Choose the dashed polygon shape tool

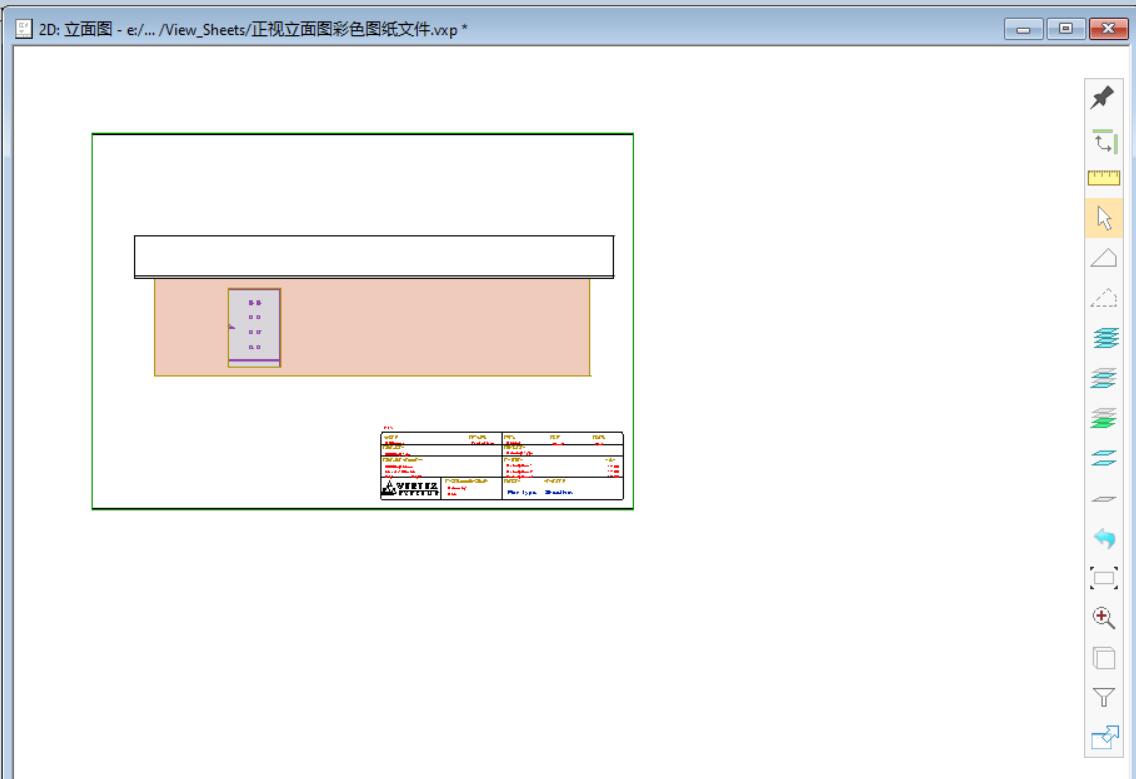tap(1103, 297)
